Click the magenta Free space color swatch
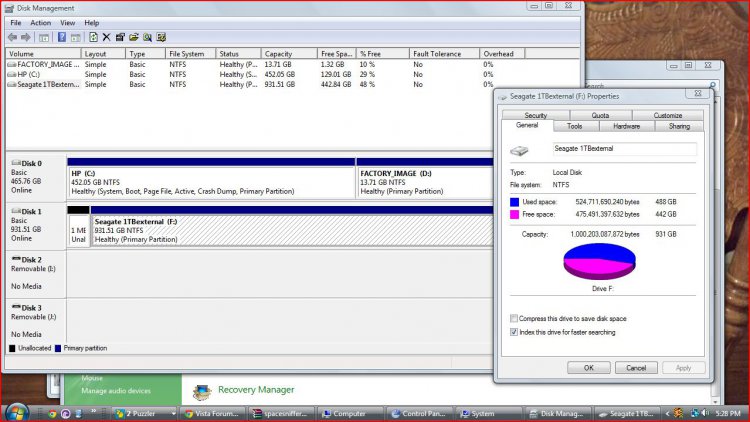The width and height of the screenshot is (750, 422). click(515, 214)
